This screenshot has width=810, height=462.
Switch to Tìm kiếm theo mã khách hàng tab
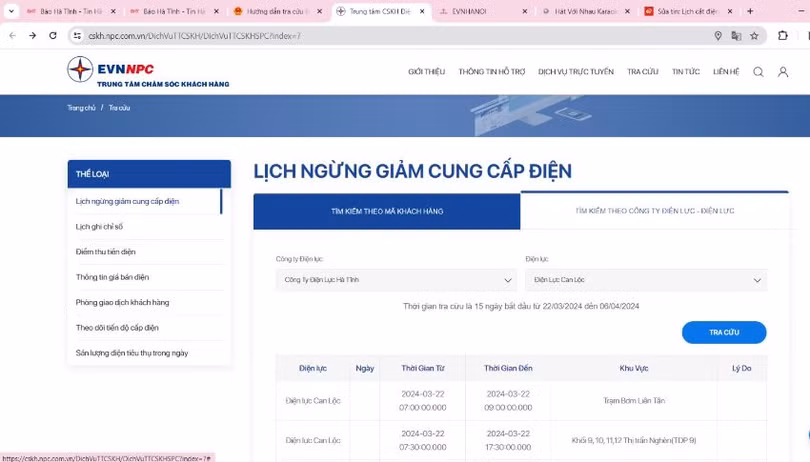point(386,211)
